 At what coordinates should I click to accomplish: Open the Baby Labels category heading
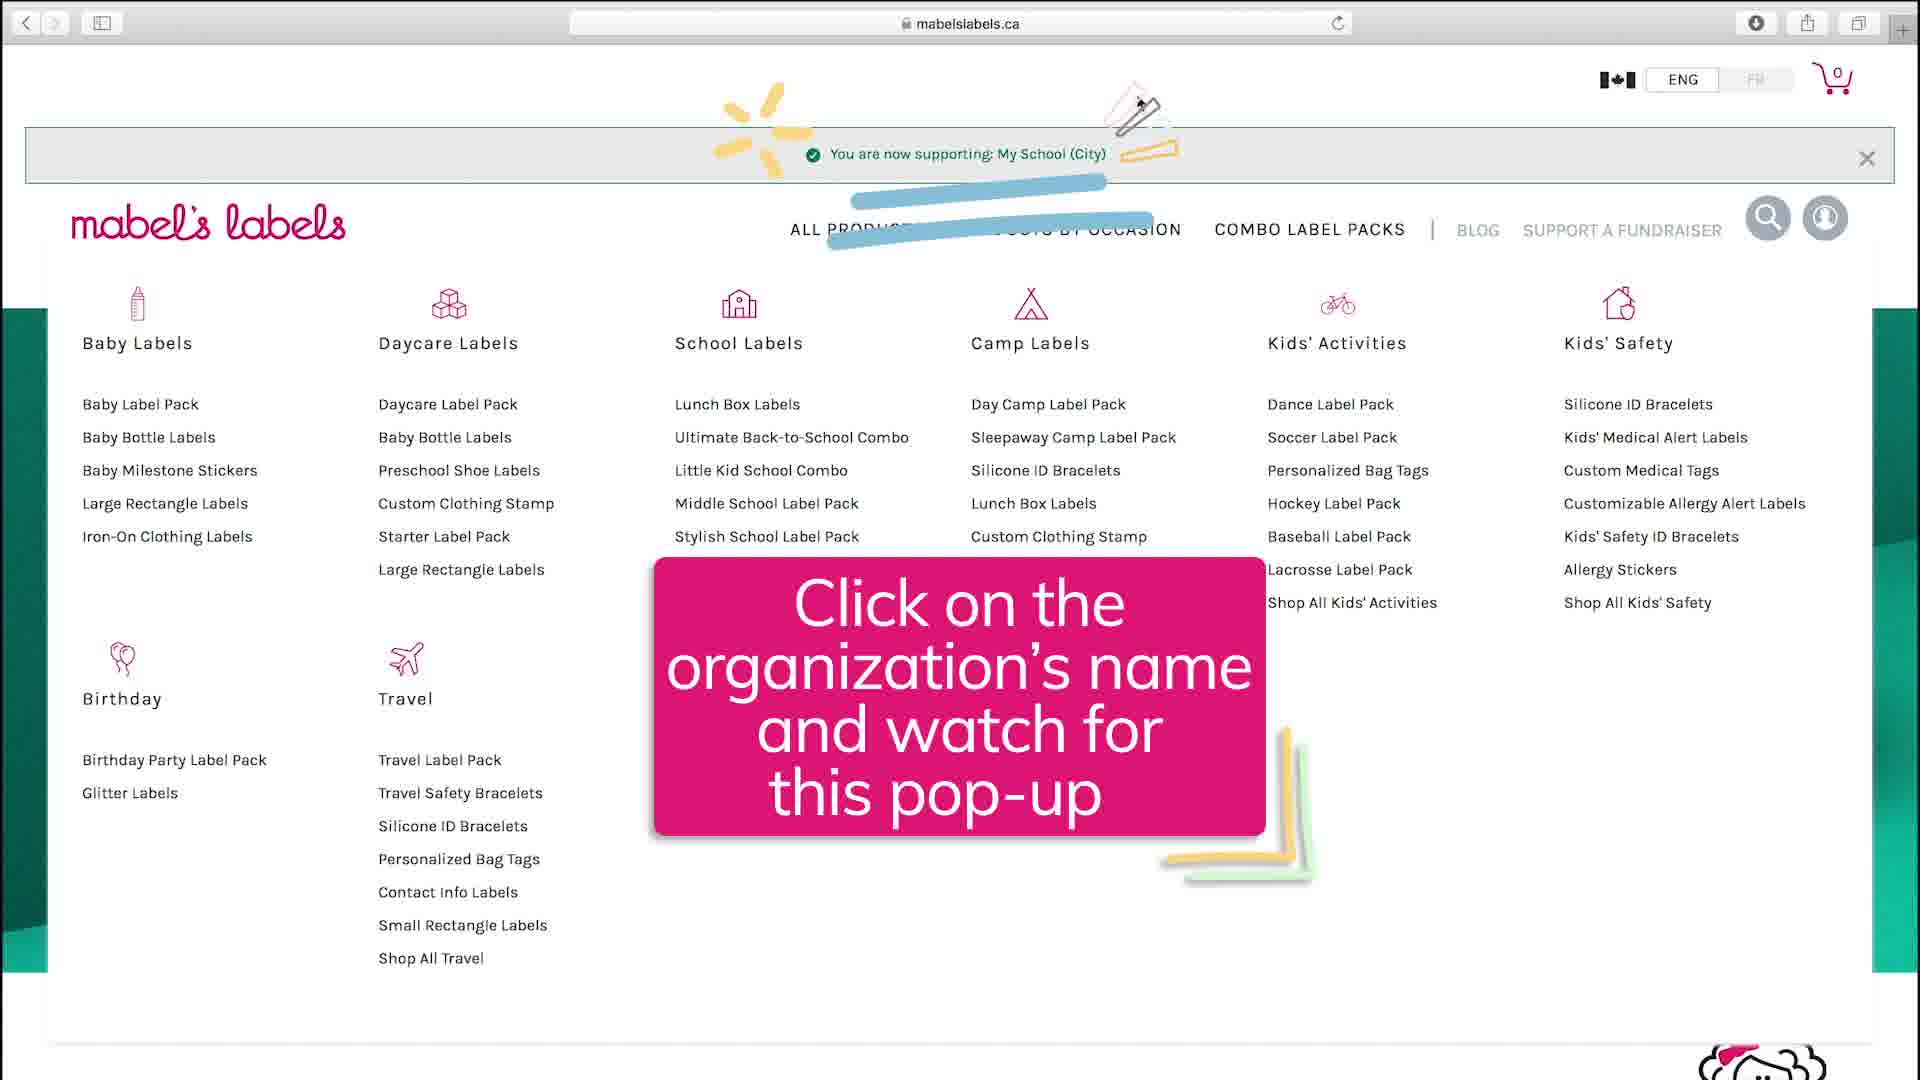137,344
